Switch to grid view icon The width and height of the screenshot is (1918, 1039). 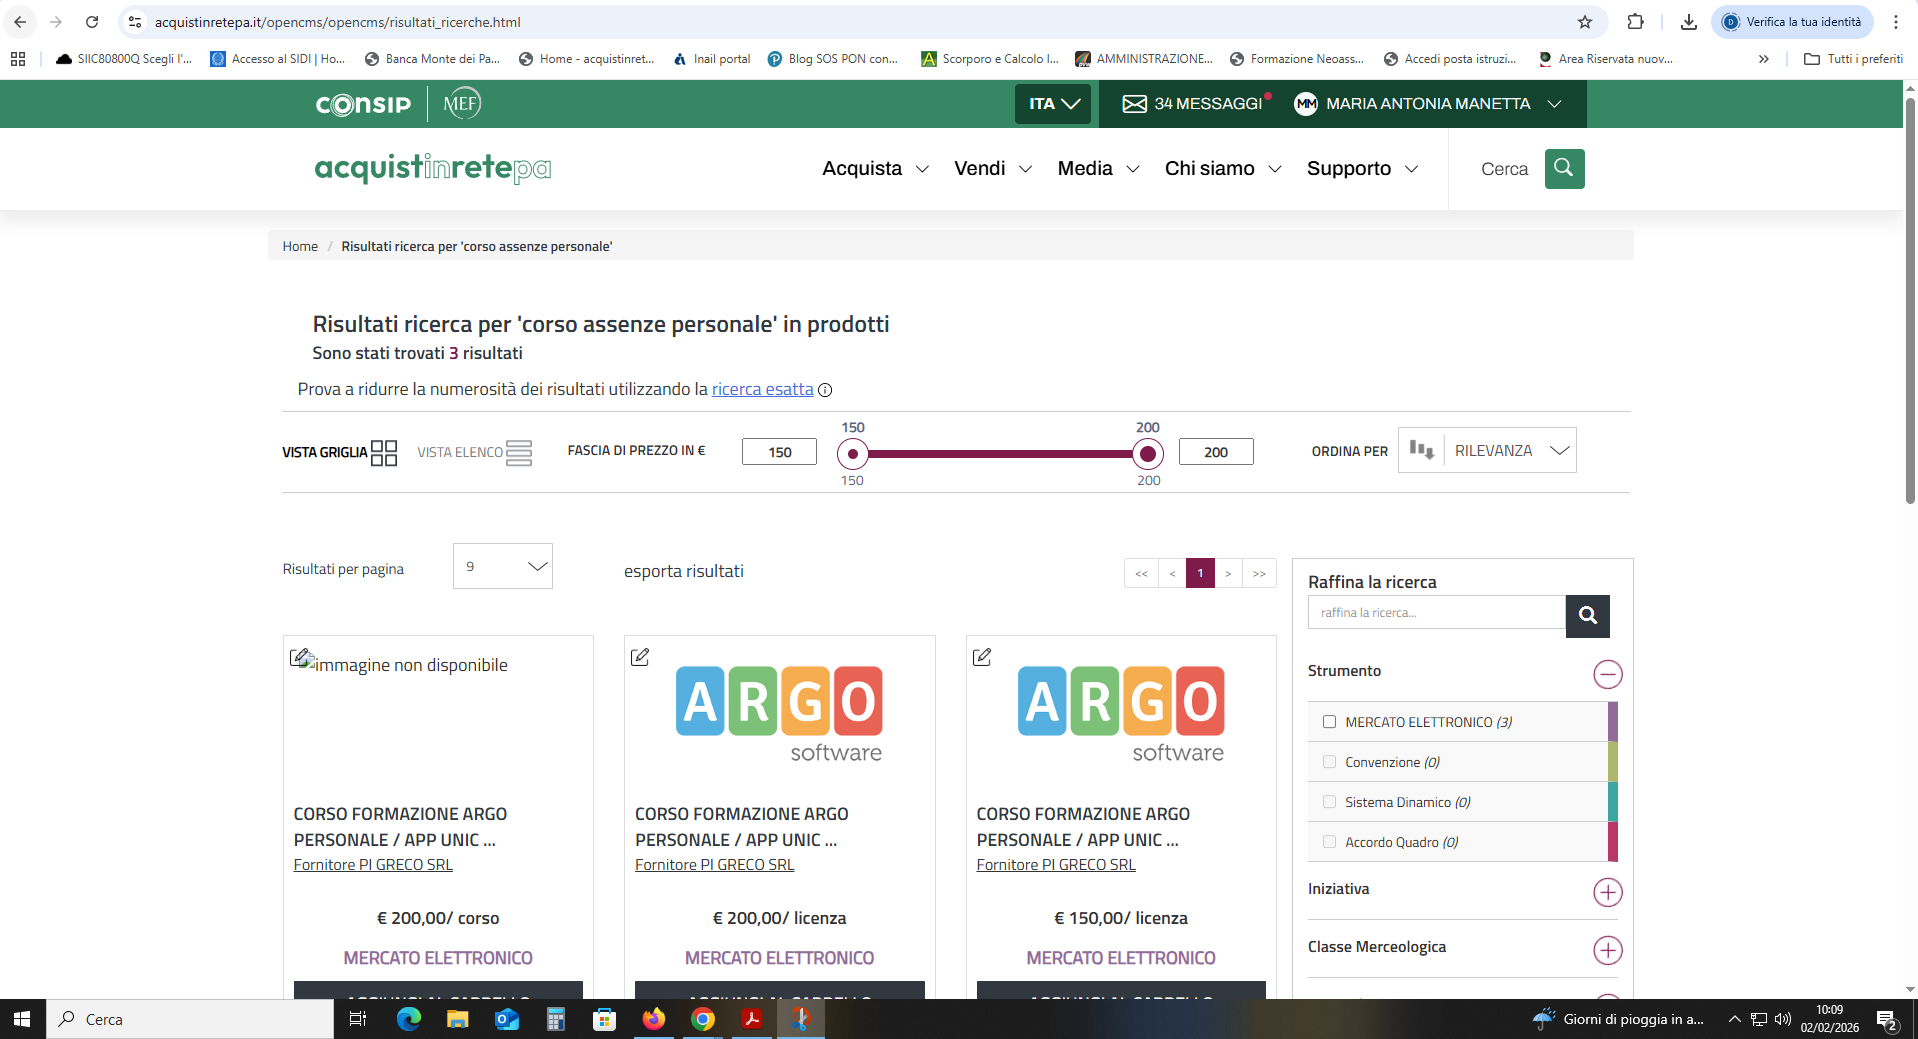click(384, 453)
